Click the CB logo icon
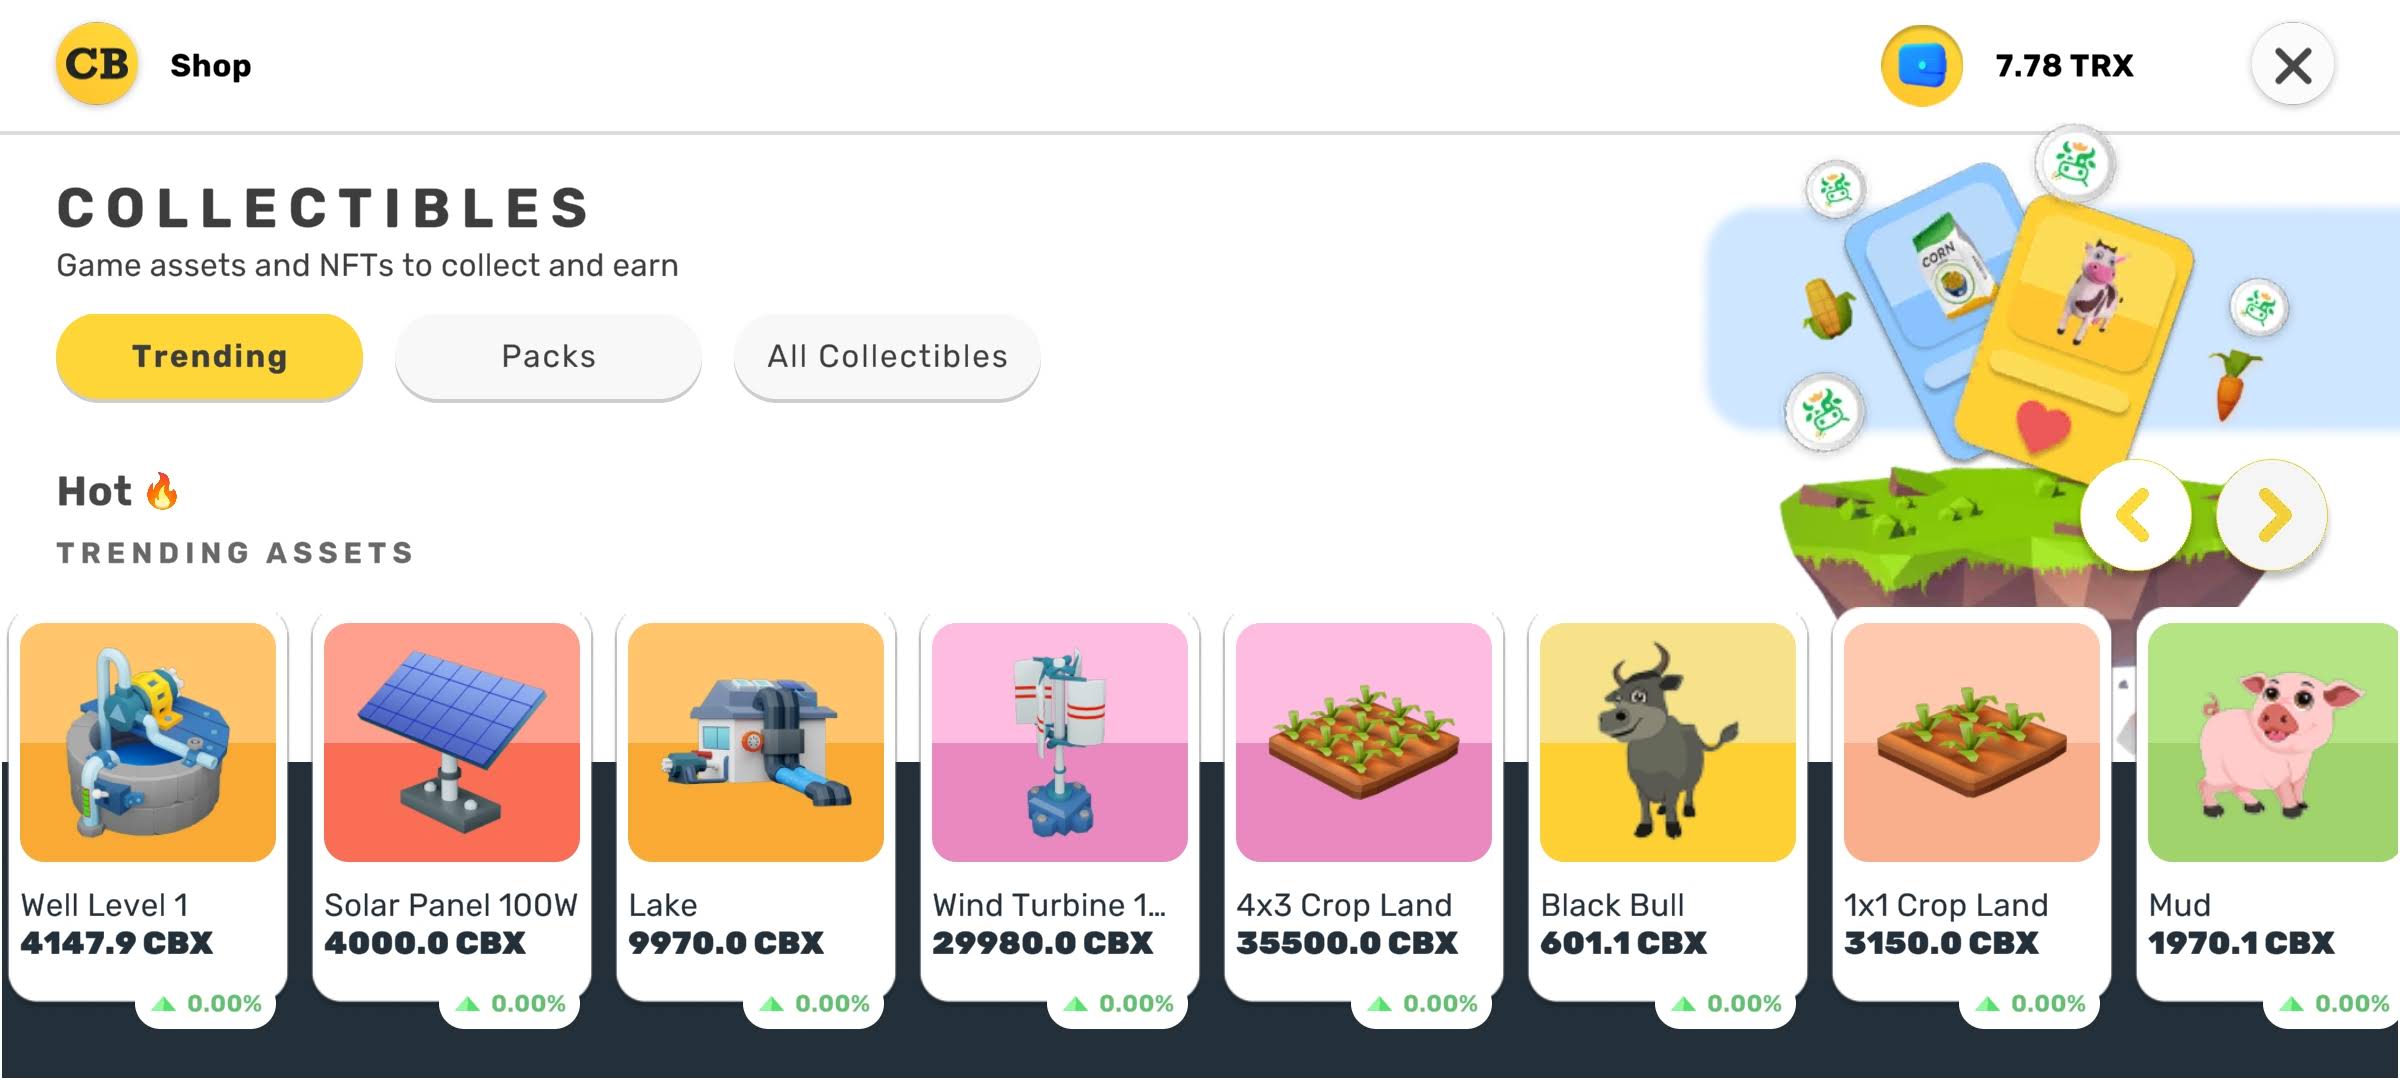Screen dimensions: 2400x1080 (96, 65)
